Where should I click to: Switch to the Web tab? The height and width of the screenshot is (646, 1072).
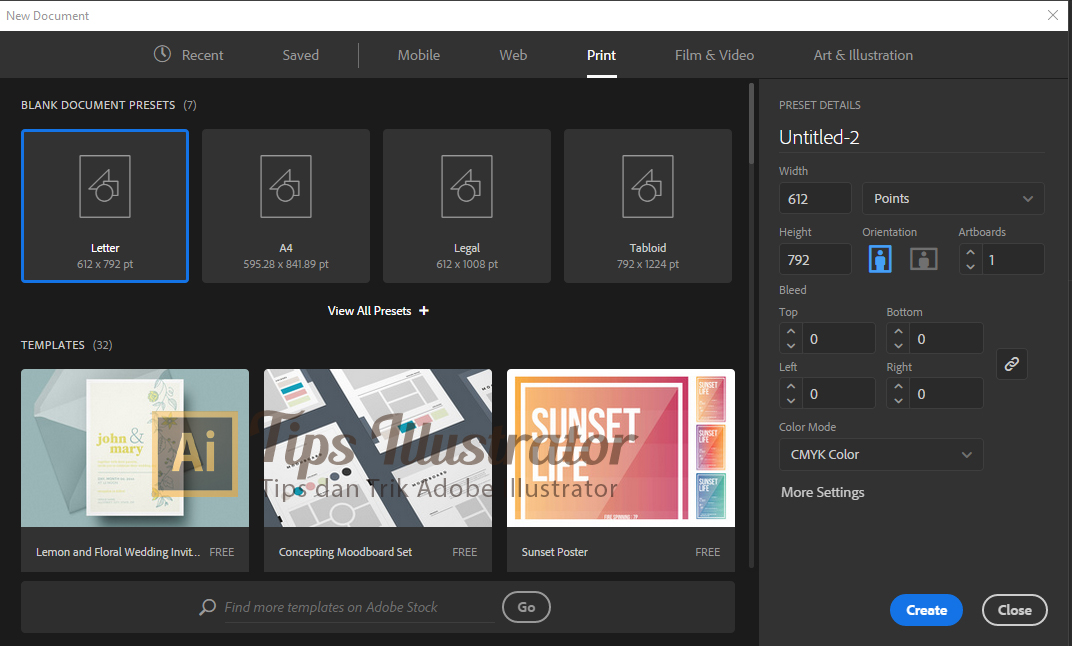pyautogui.click(x=513, y=55)
